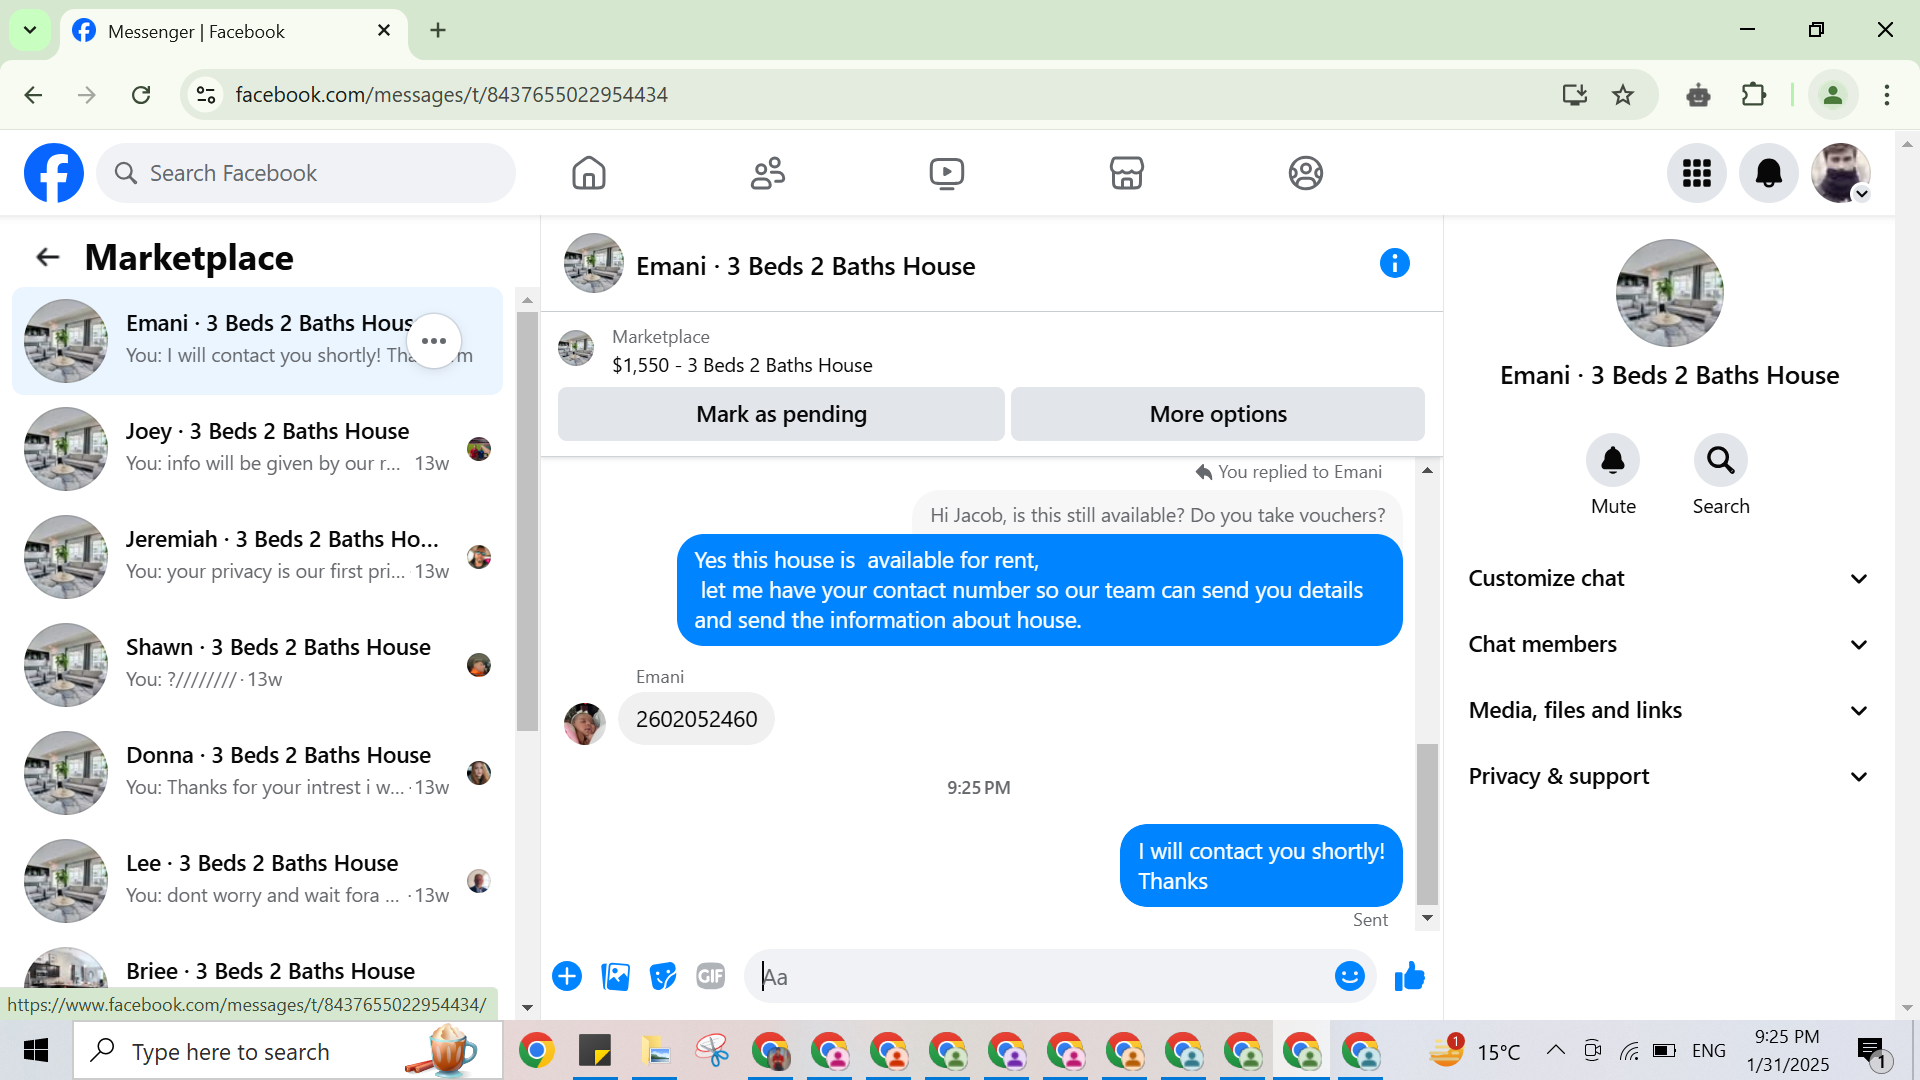Open the three-dot options for Emani chat
Screen dimensions: 1920x1080
click(434, 341)
